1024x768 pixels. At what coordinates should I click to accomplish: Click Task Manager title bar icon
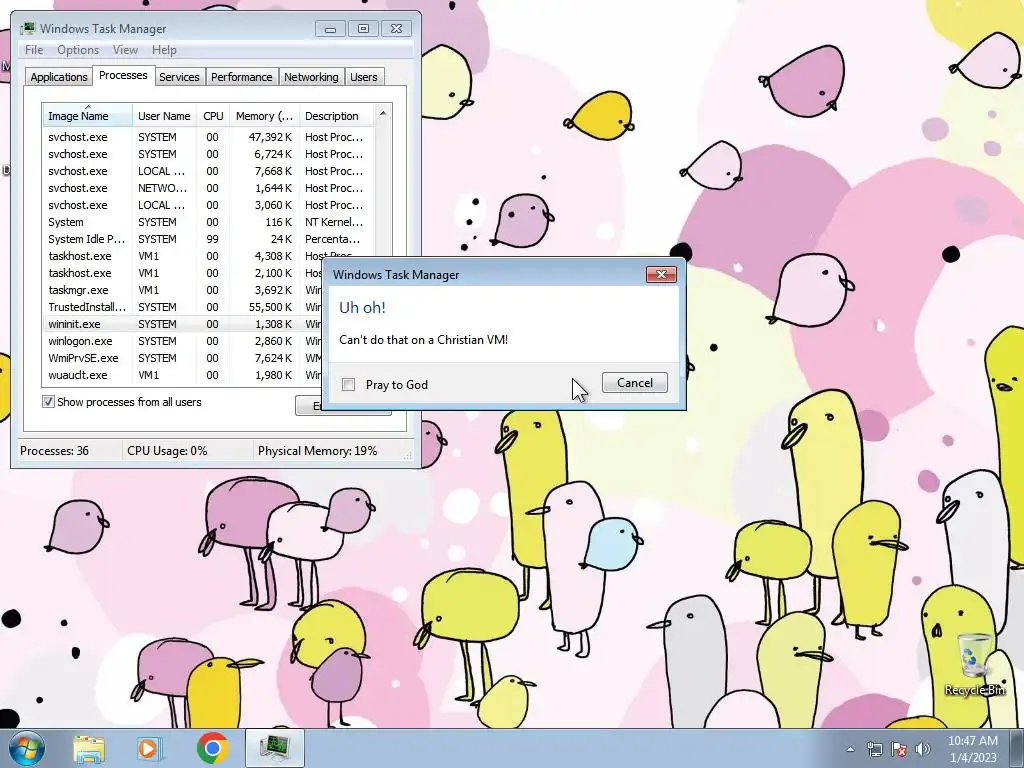(27, 29)
